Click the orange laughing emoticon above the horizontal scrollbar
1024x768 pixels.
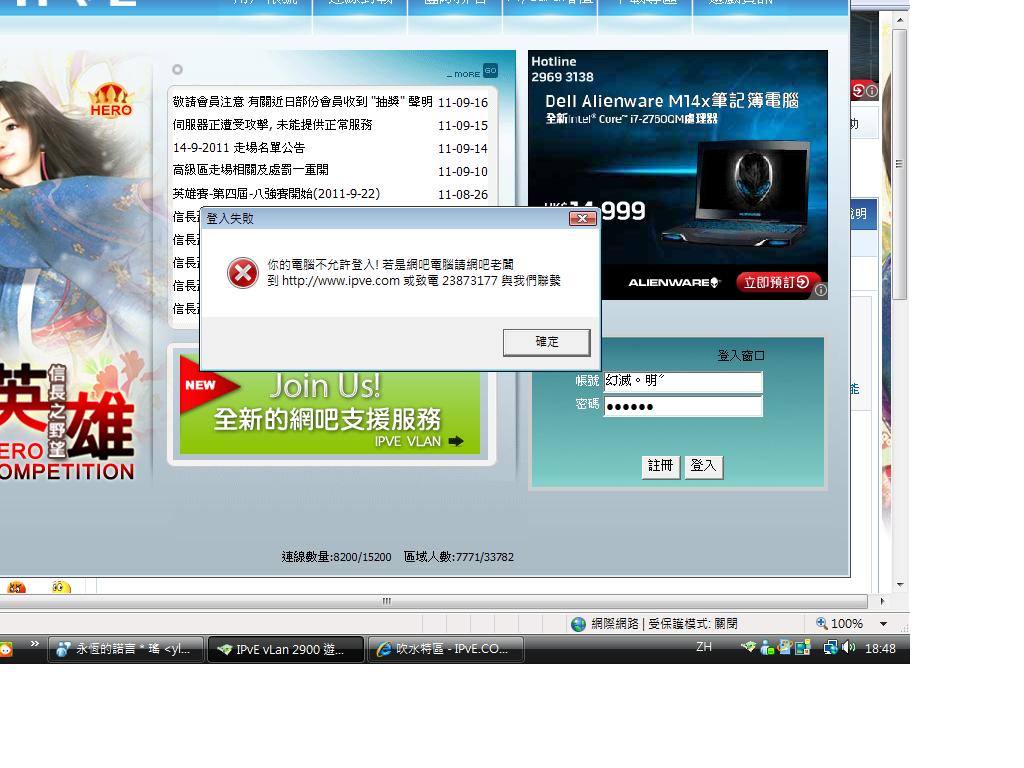[x=16, y=587]
